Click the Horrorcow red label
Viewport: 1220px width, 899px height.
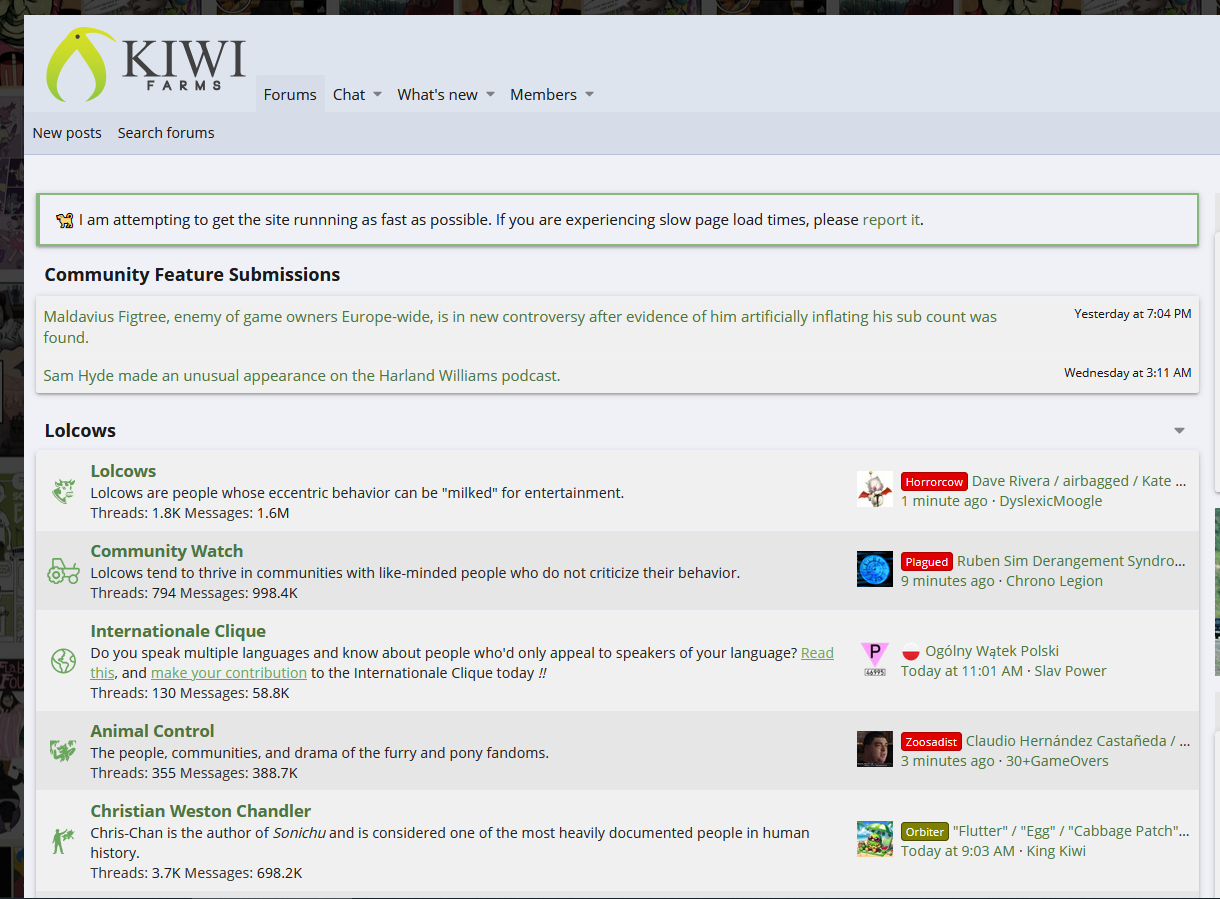click(x=934, y=481)
